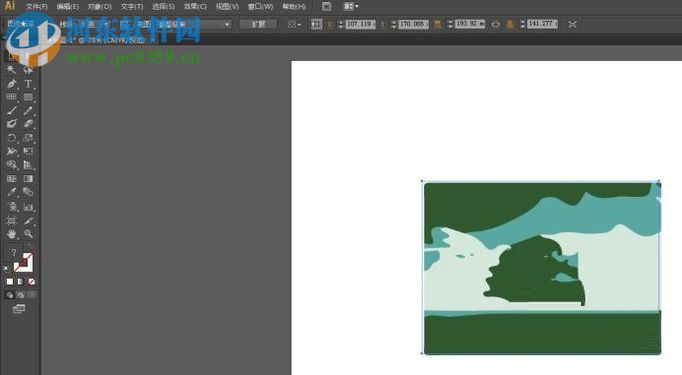The width and height of the screenshot is (682, 375).
Task: Select the Rectangular Grid tool
Action: coord(11,97)
